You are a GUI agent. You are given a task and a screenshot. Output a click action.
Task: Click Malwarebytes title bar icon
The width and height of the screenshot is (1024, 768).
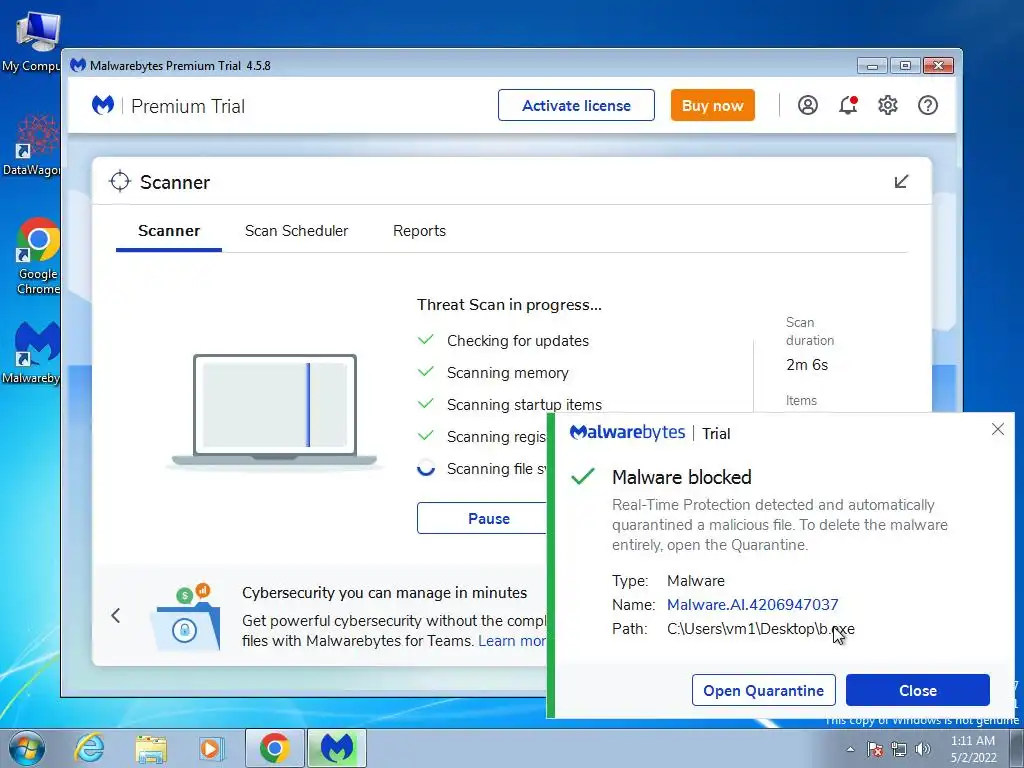tap(78, 65)
